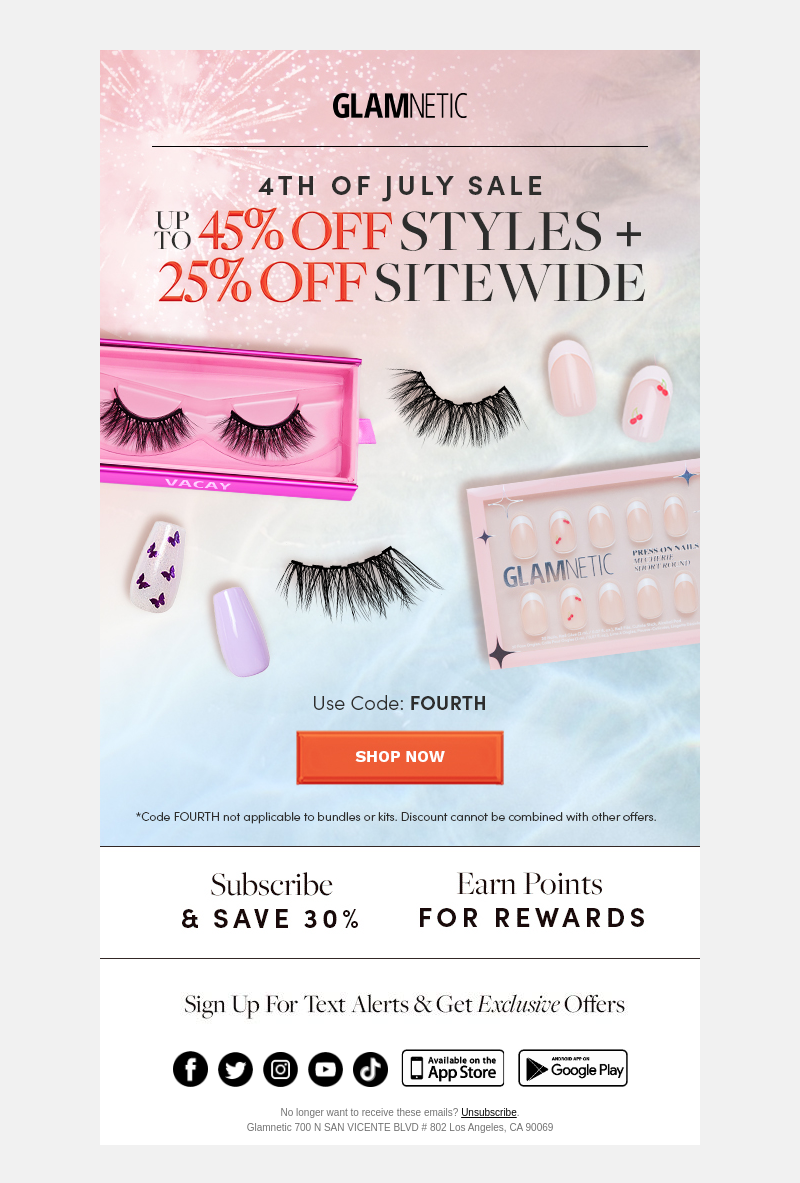This screenshot has width=800, height=1183.
Task: Click the Google Play badge
Action: click(x=573, y=1068)
